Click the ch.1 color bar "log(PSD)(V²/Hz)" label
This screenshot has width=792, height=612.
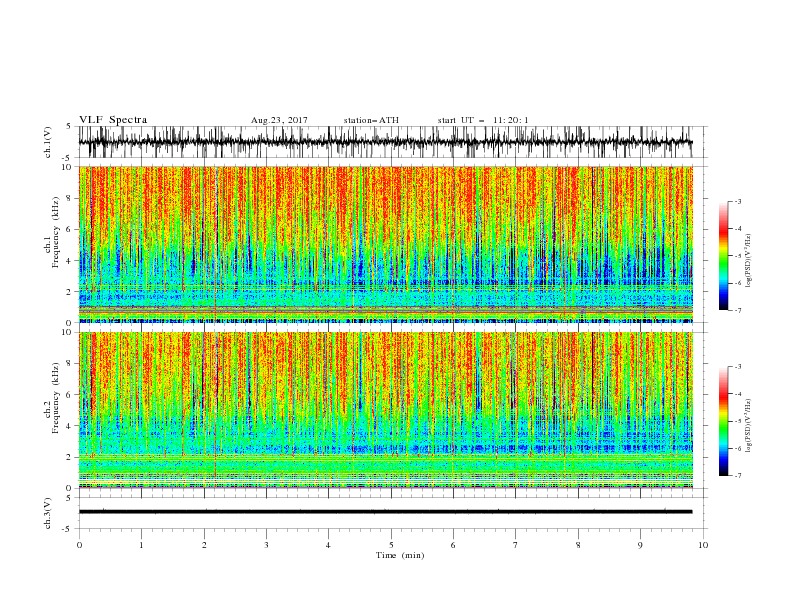coord(748,261)
